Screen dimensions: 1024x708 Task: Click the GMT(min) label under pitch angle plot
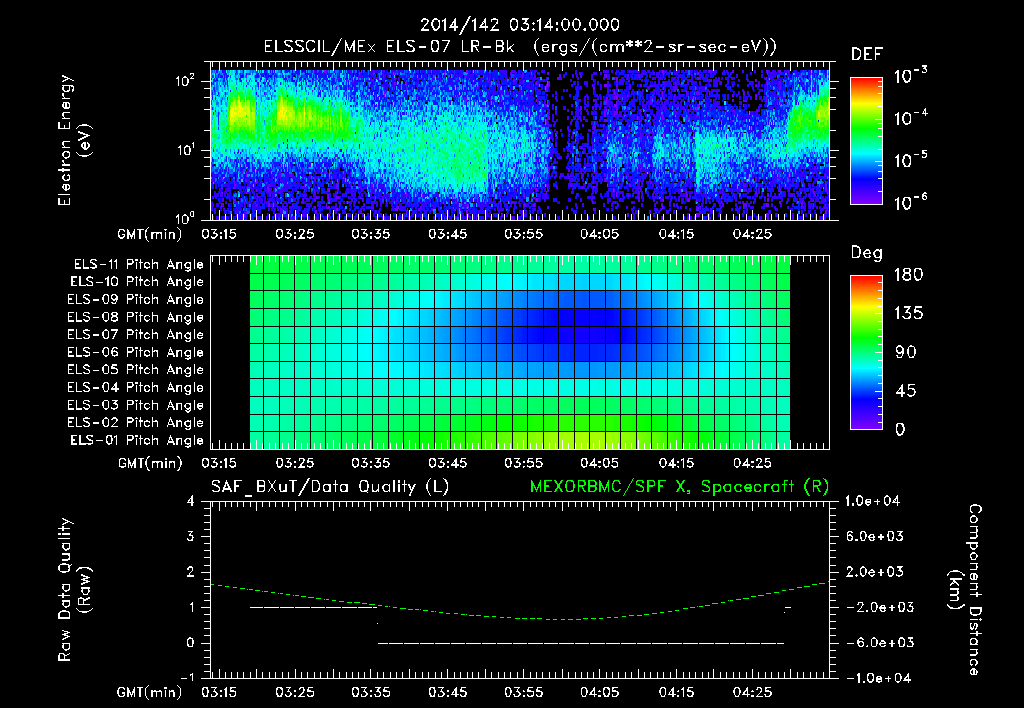click(x=150, y=464)
